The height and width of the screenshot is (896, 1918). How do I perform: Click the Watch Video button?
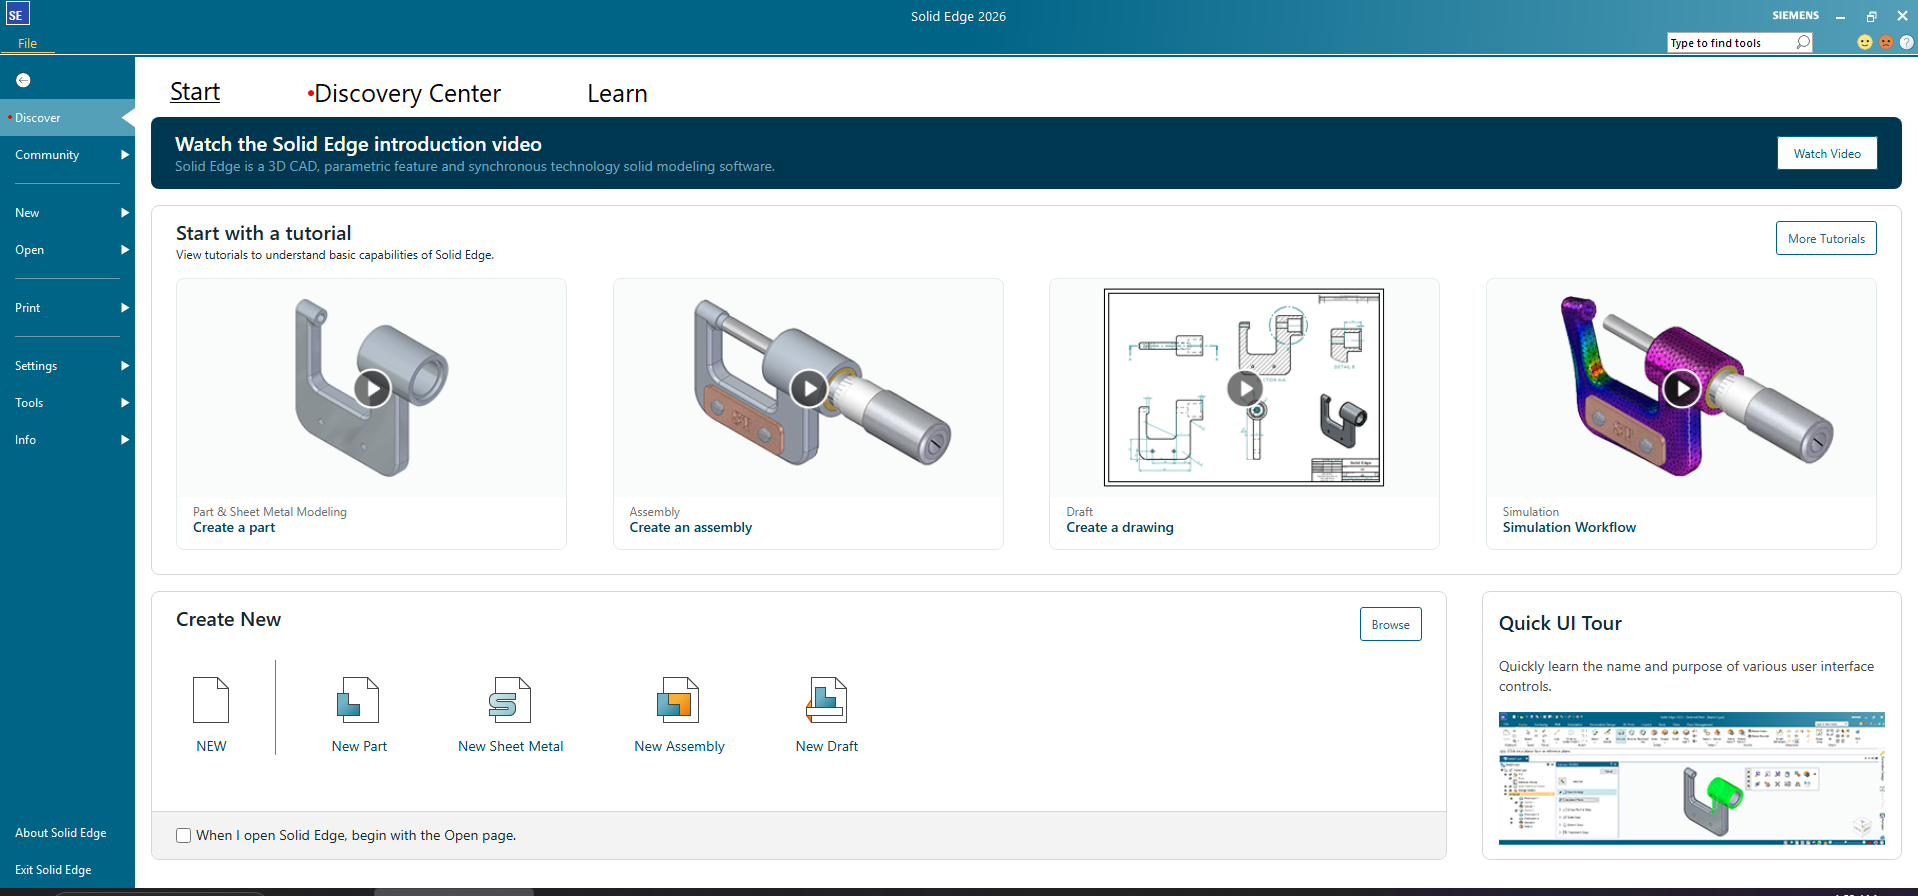1826,153
